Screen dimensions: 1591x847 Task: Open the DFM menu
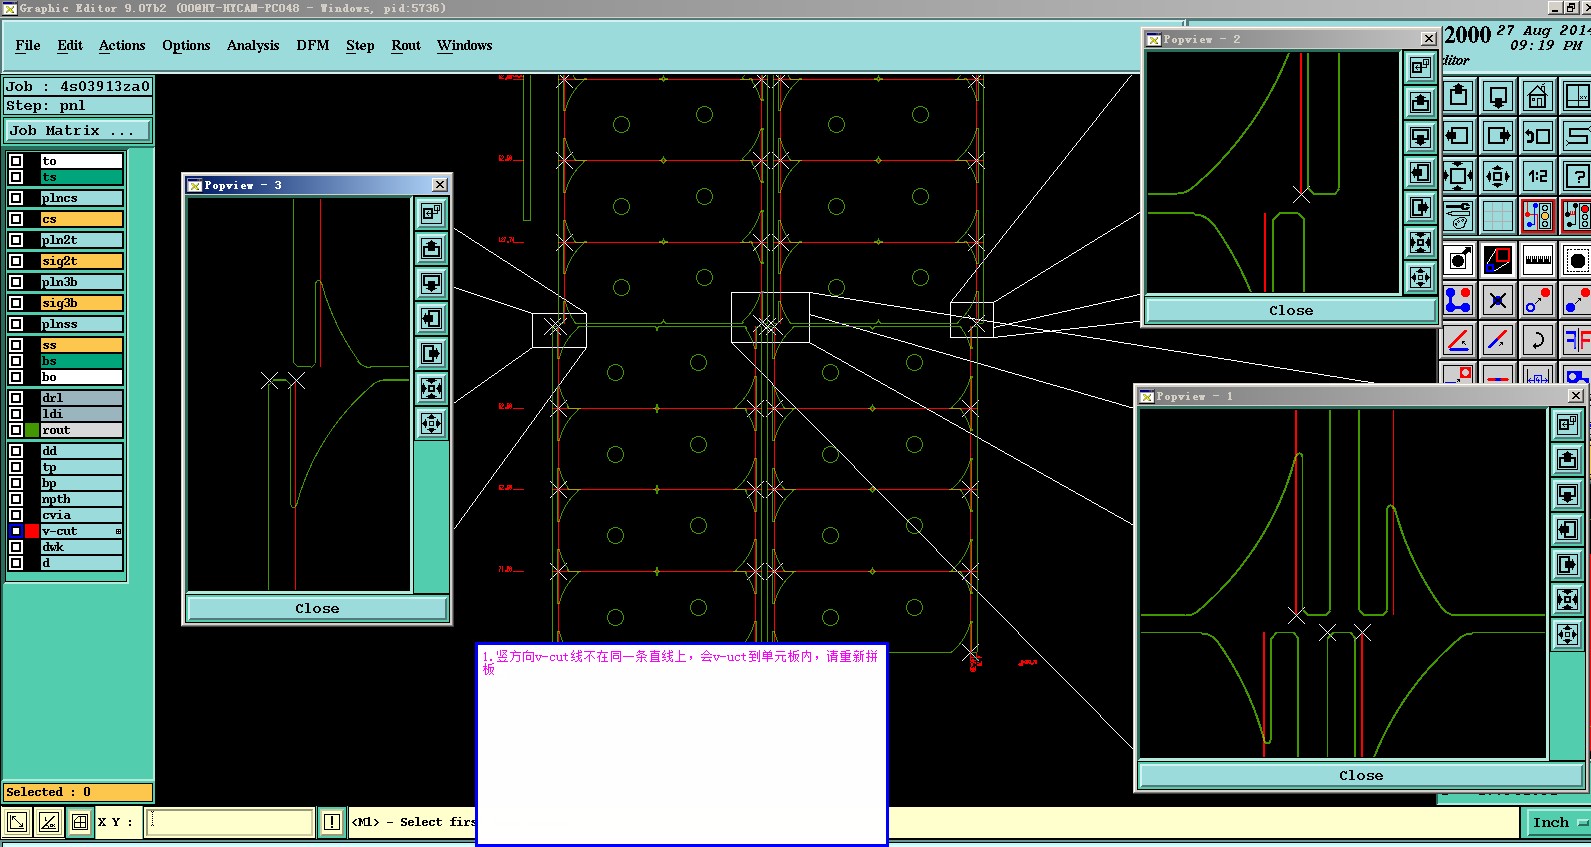click(x=313, y=45)
